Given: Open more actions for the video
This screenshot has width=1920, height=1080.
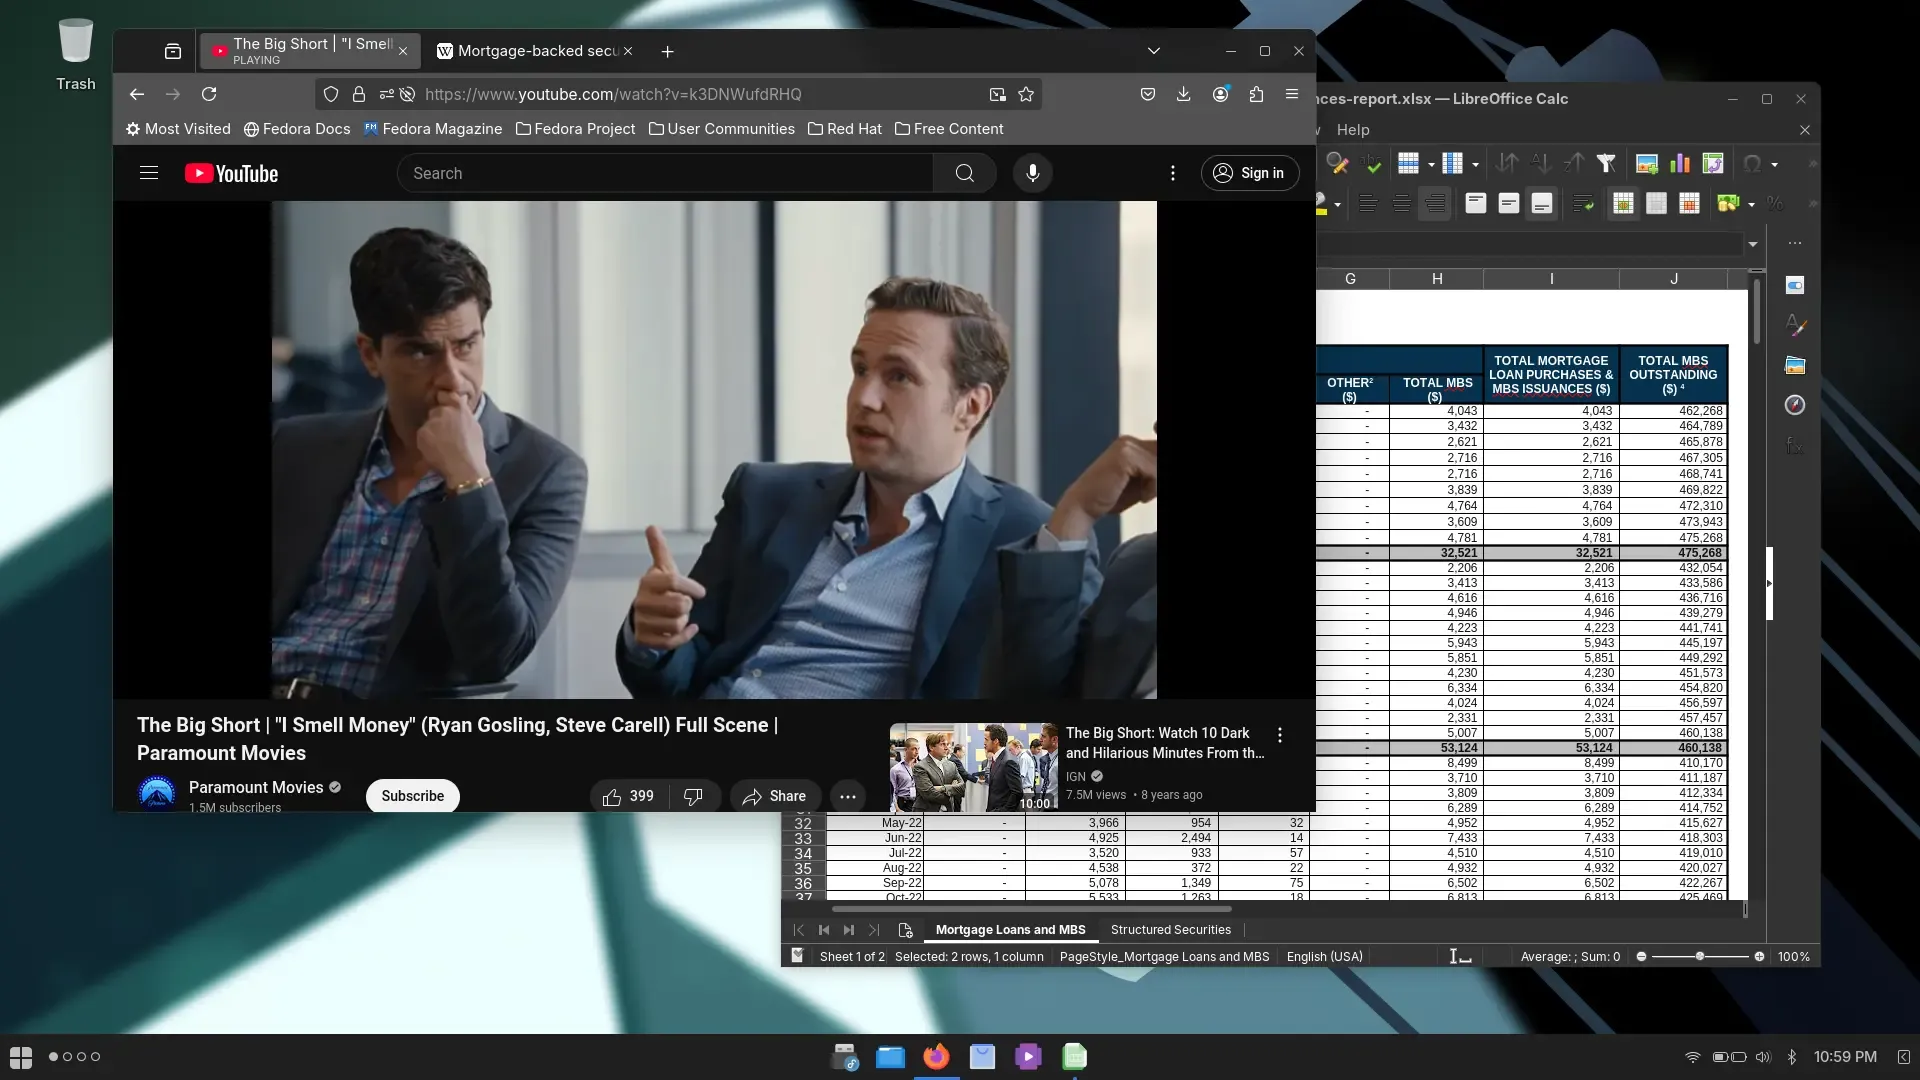Looking at the screenshot, I should [848, 796].
